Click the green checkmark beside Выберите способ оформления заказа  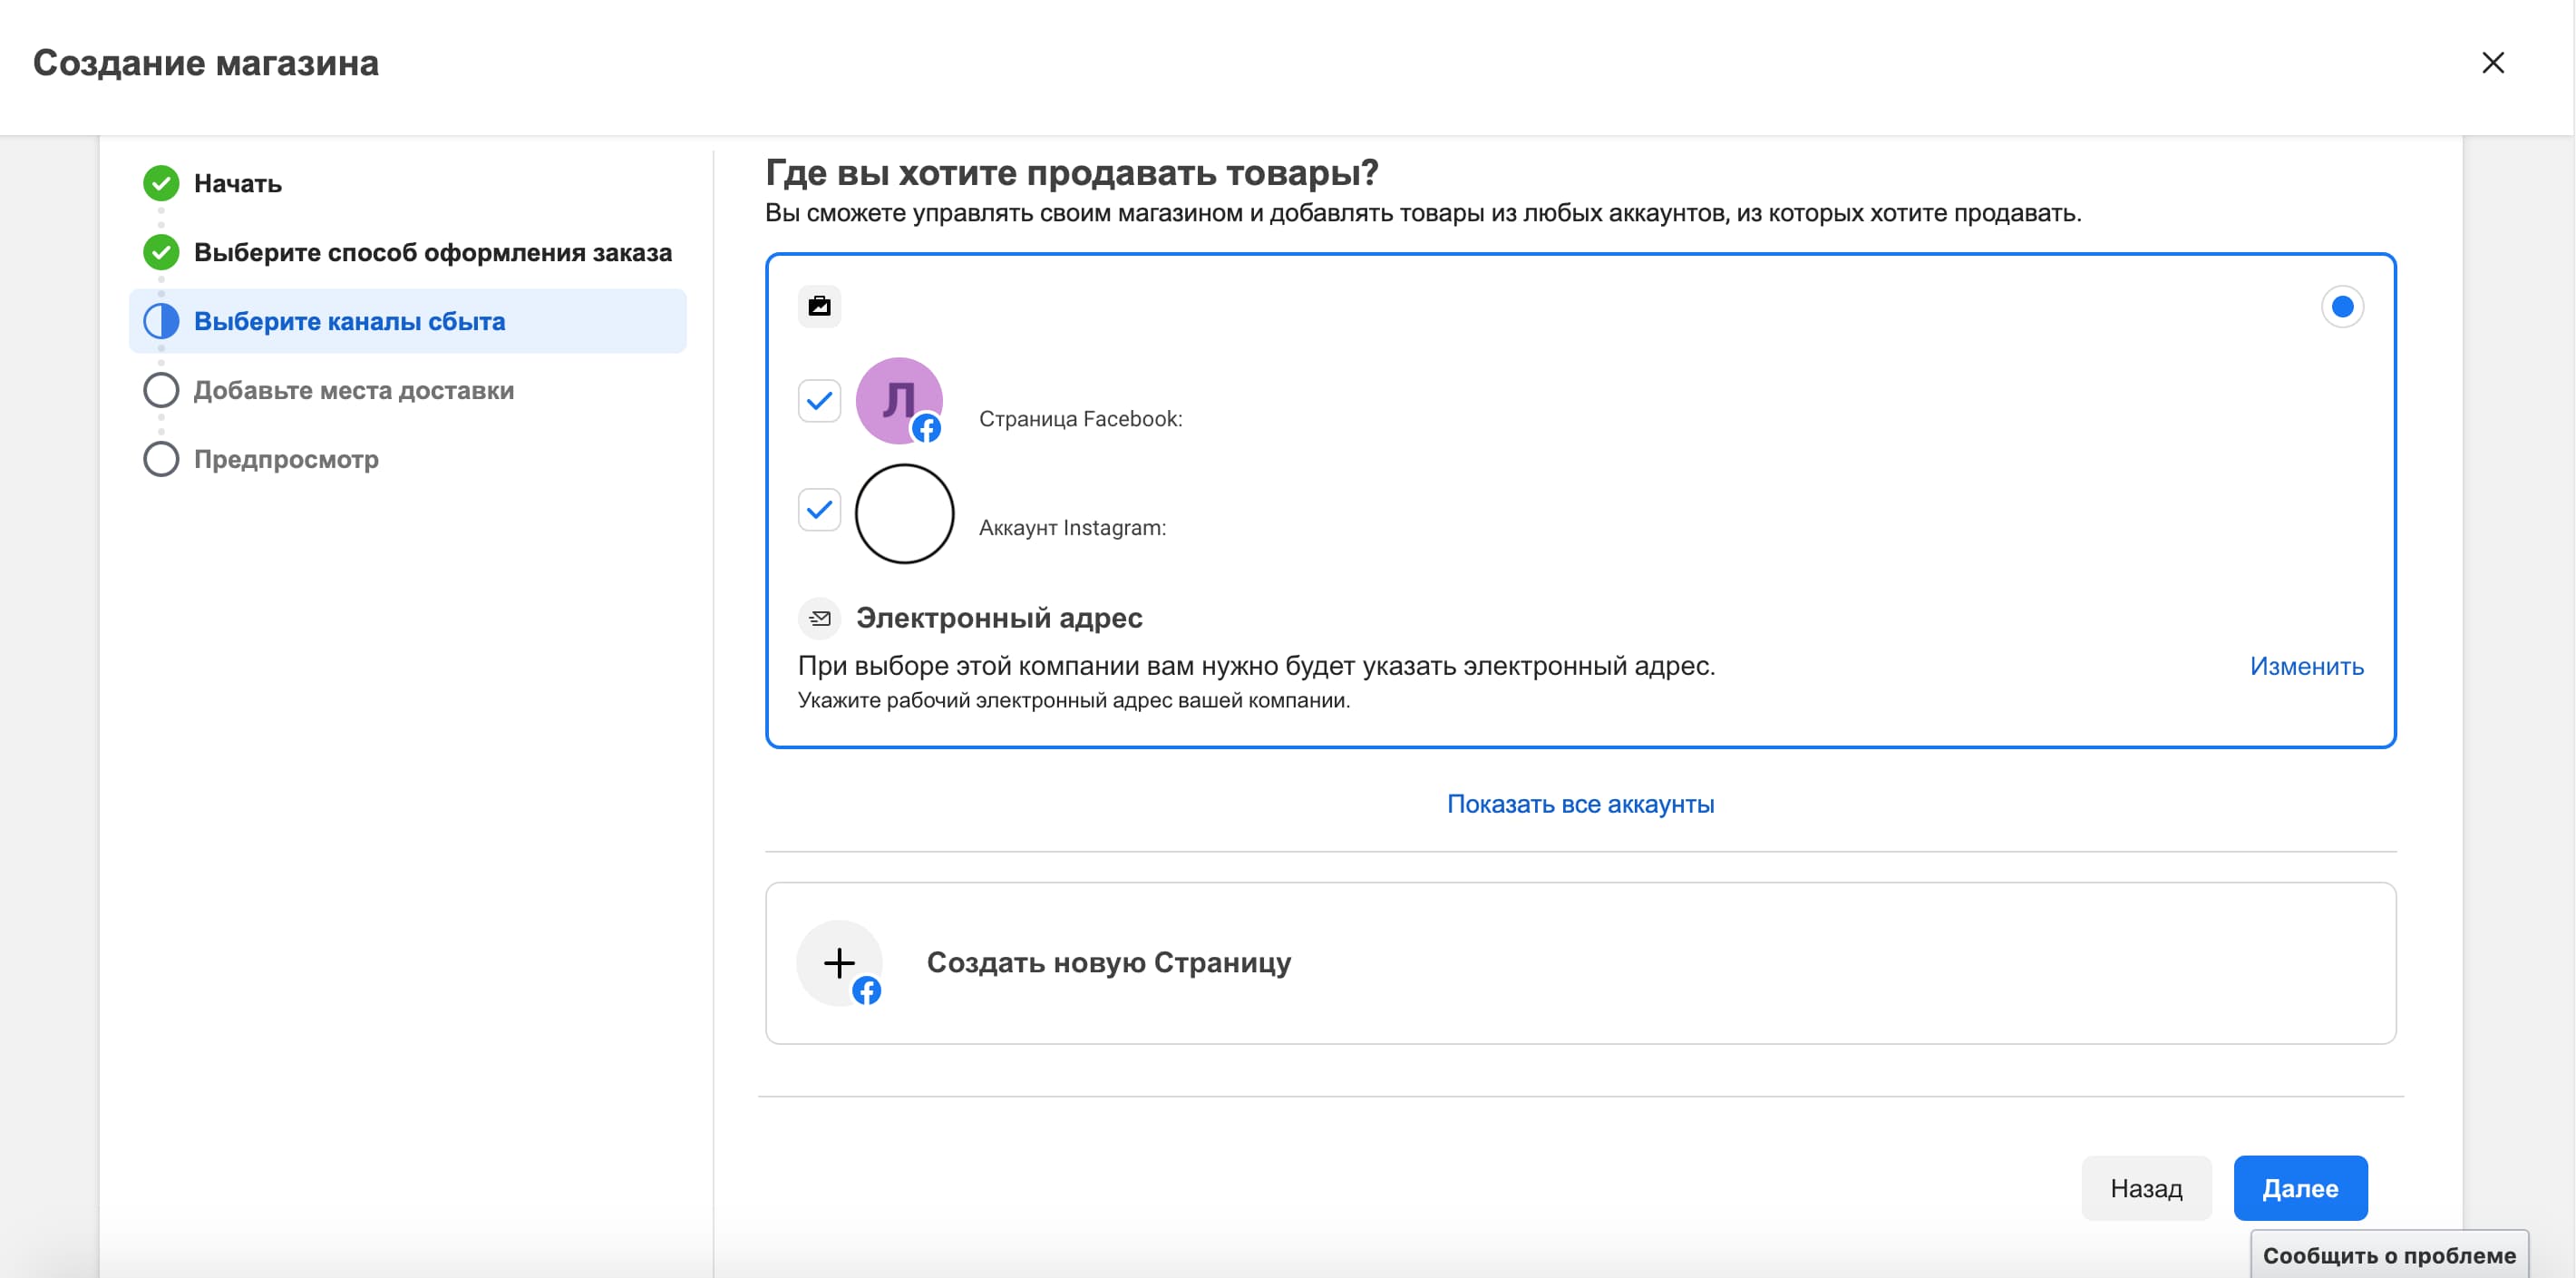(161, 252)
